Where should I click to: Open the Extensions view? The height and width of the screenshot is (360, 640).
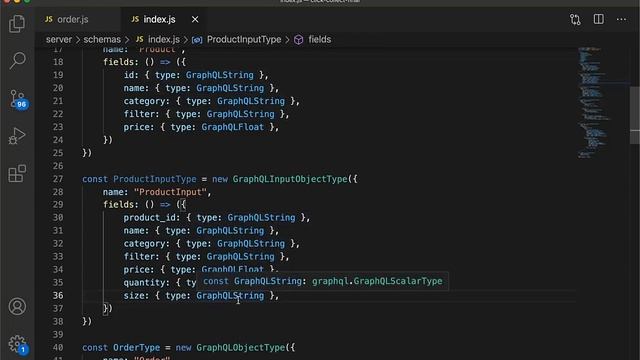click(x=17, y=173)
